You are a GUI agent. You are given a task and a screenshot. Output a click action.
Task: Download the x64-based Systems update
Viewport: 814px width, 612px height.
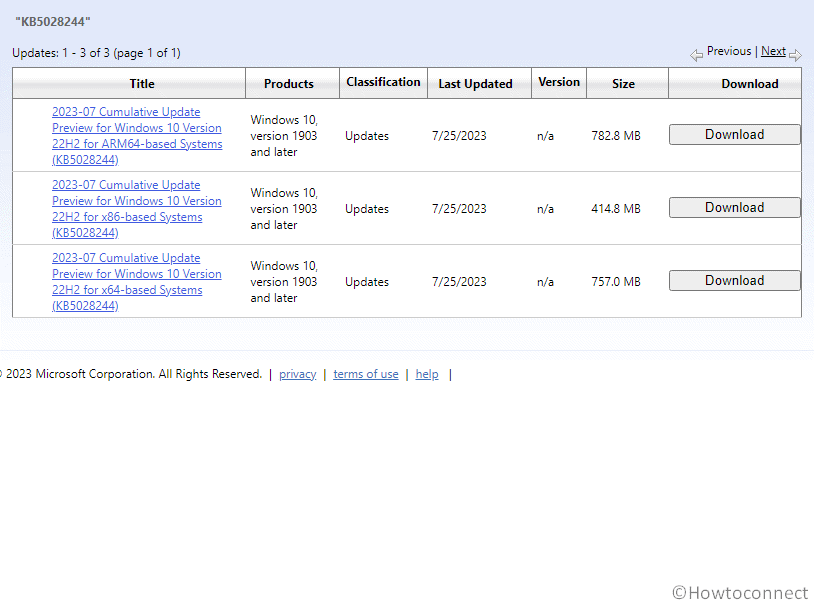point(734,281)
